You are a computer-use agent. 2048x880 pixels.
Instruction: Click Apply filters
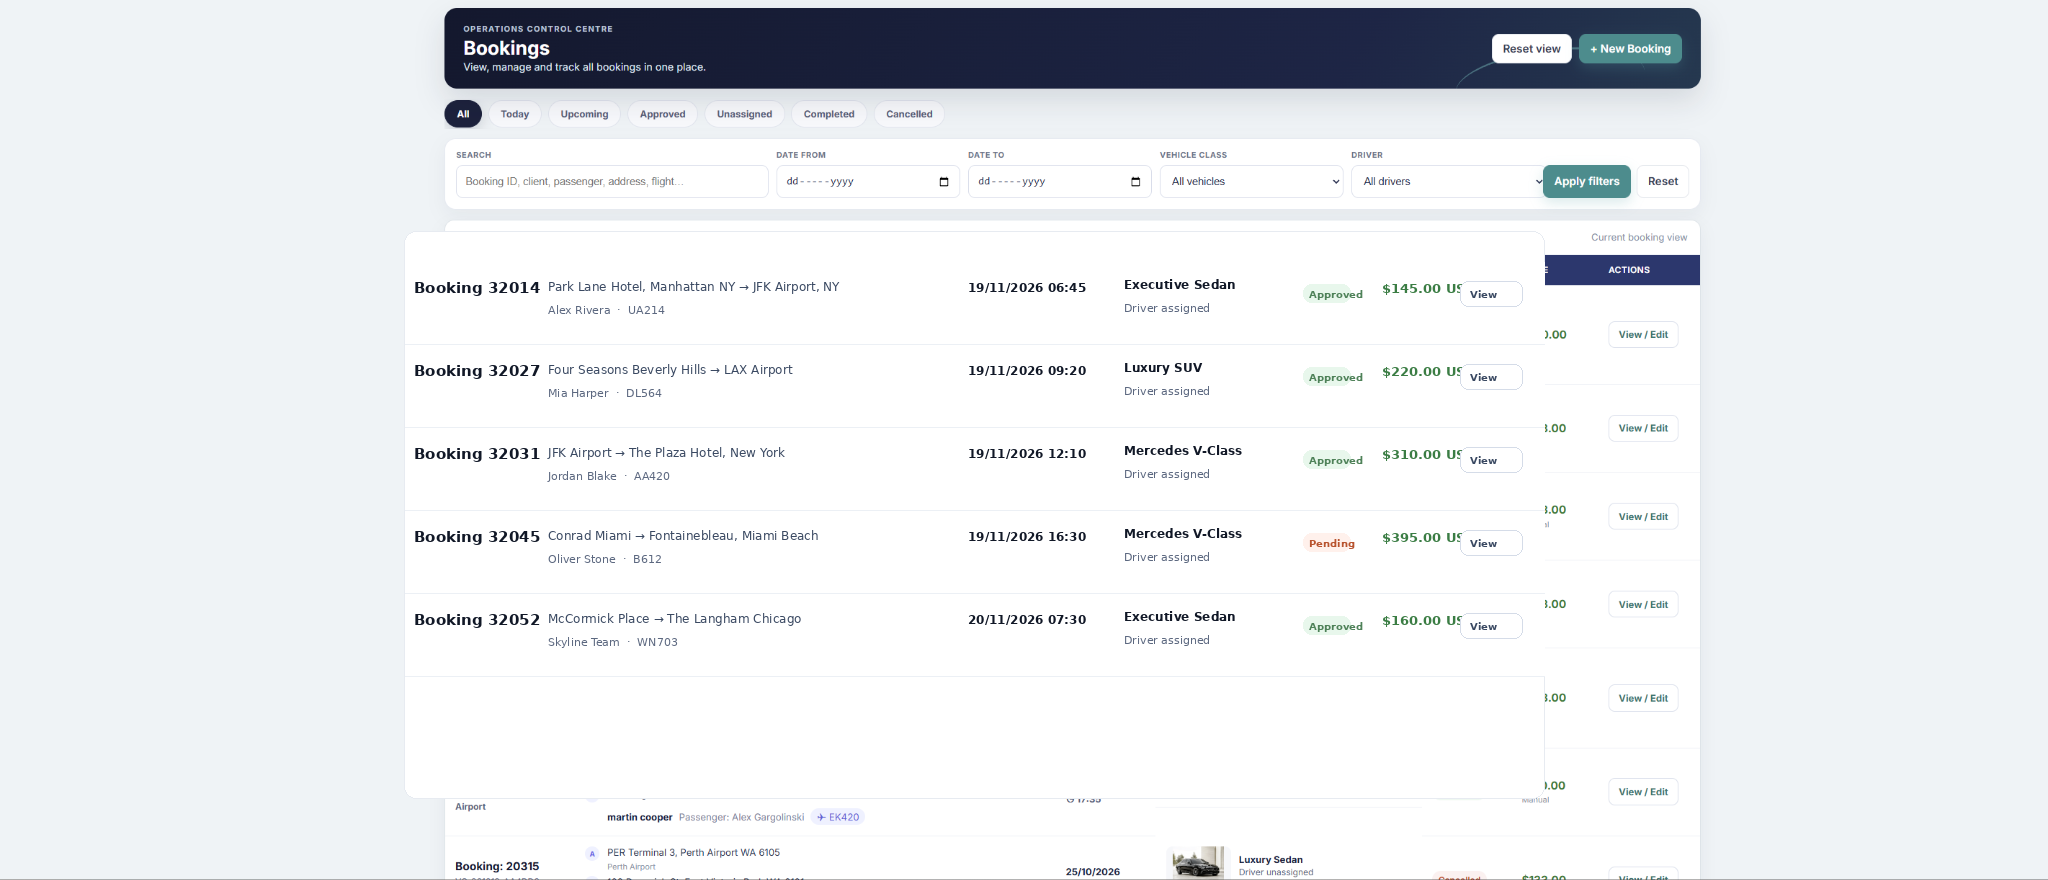coord(1586,182)
